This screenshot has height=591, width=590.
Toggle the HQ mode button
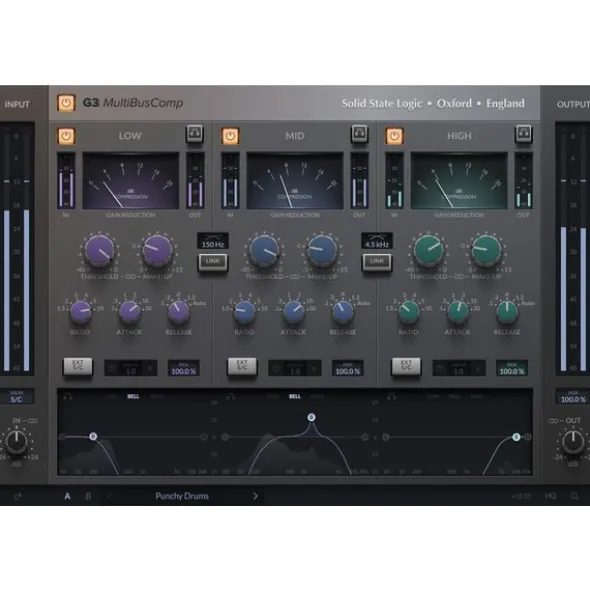[550, 496]
